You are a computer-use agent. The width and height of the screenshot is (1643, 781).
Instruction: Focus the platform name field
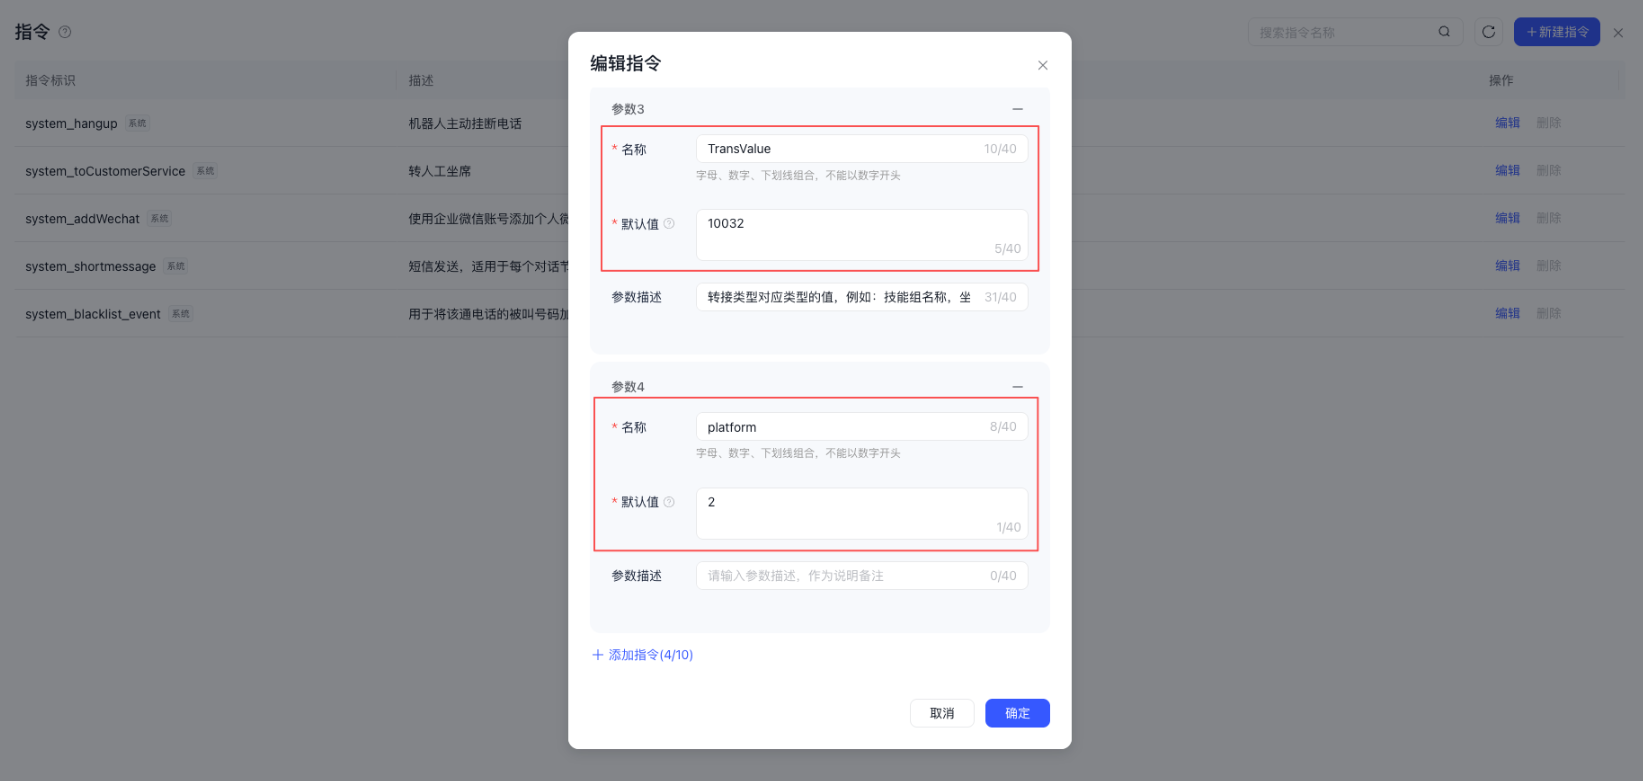(x=861, y=427)
